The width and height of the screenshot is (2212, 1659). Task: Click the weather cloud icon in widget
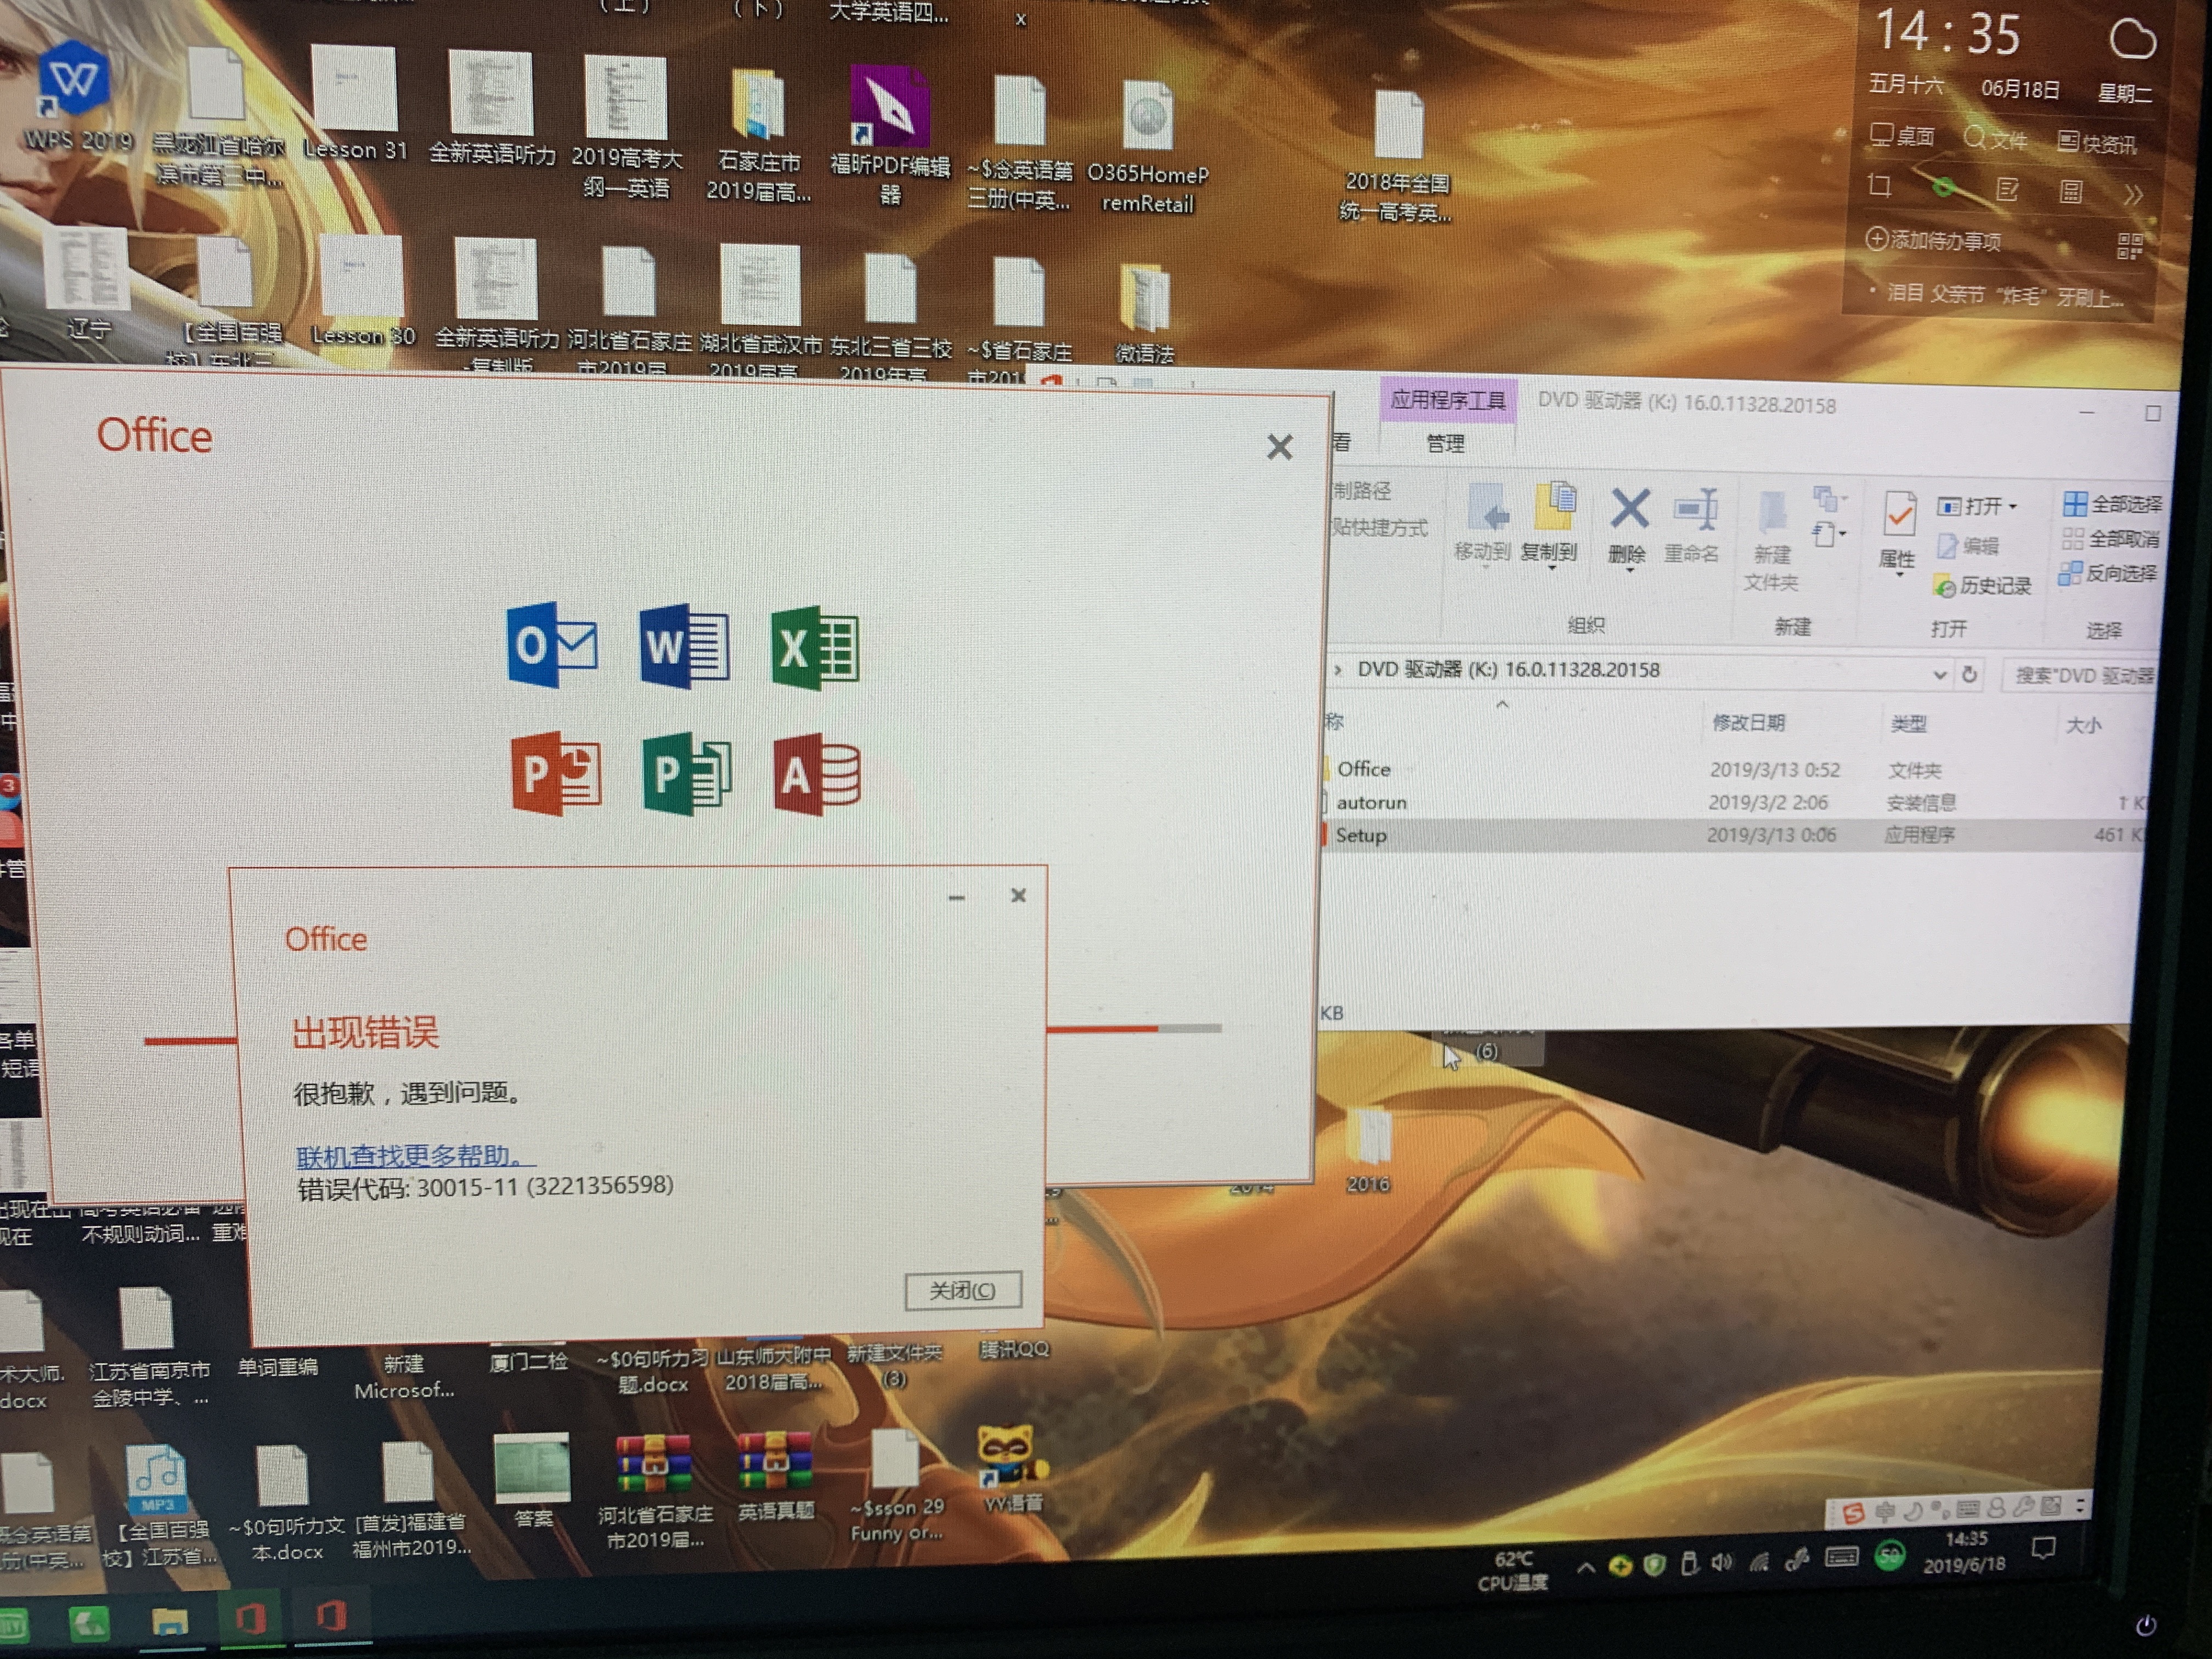coord(2132,38)
